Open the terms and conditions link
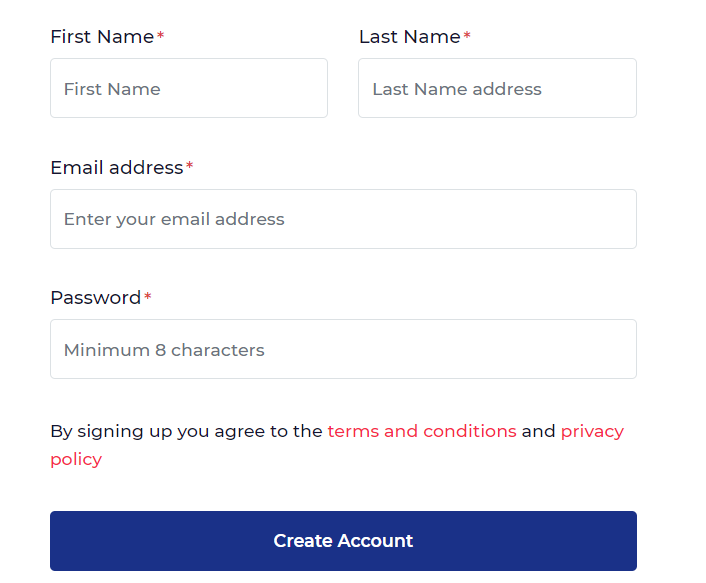Viewport: 706px width, 583px height. click(422, 431)
